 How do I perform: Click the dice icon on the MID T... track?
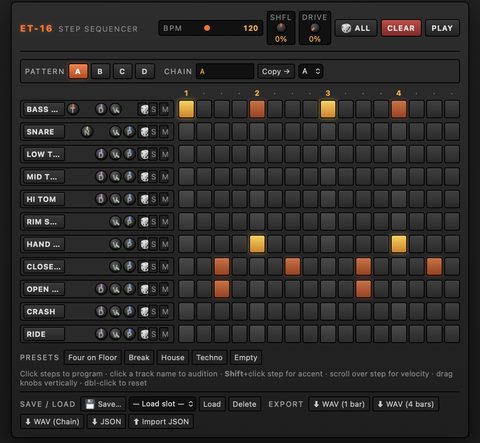tap(144, 177)
